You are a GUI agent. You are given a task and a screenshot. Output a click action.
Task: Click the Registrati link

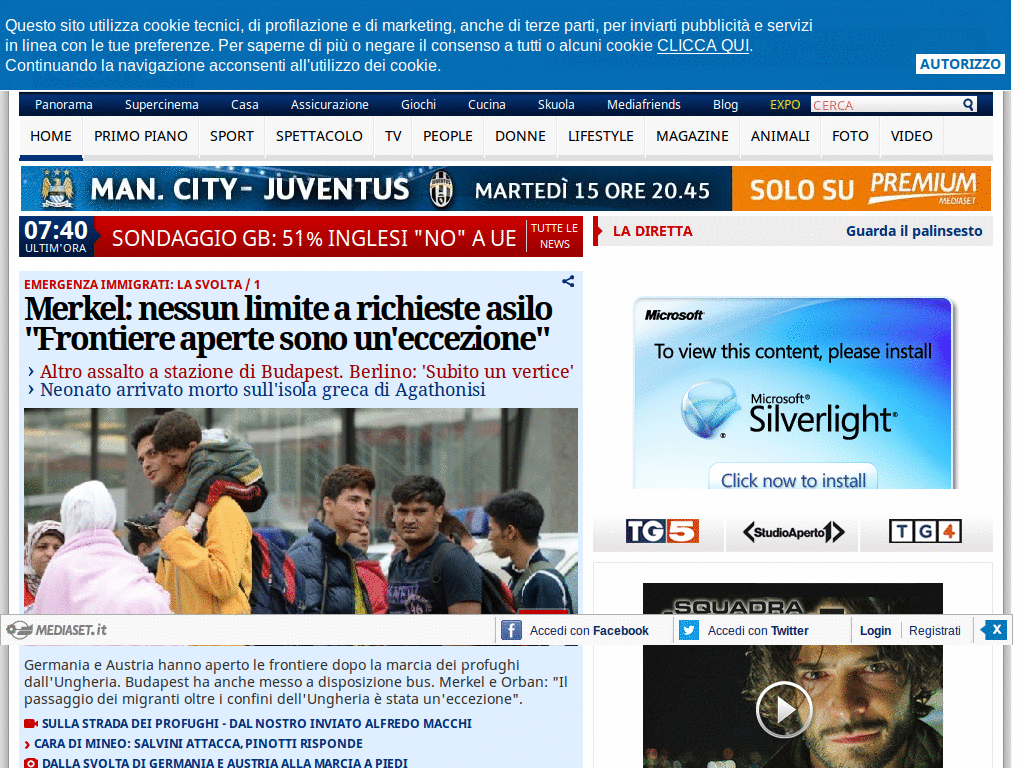(x=935, y=631)
